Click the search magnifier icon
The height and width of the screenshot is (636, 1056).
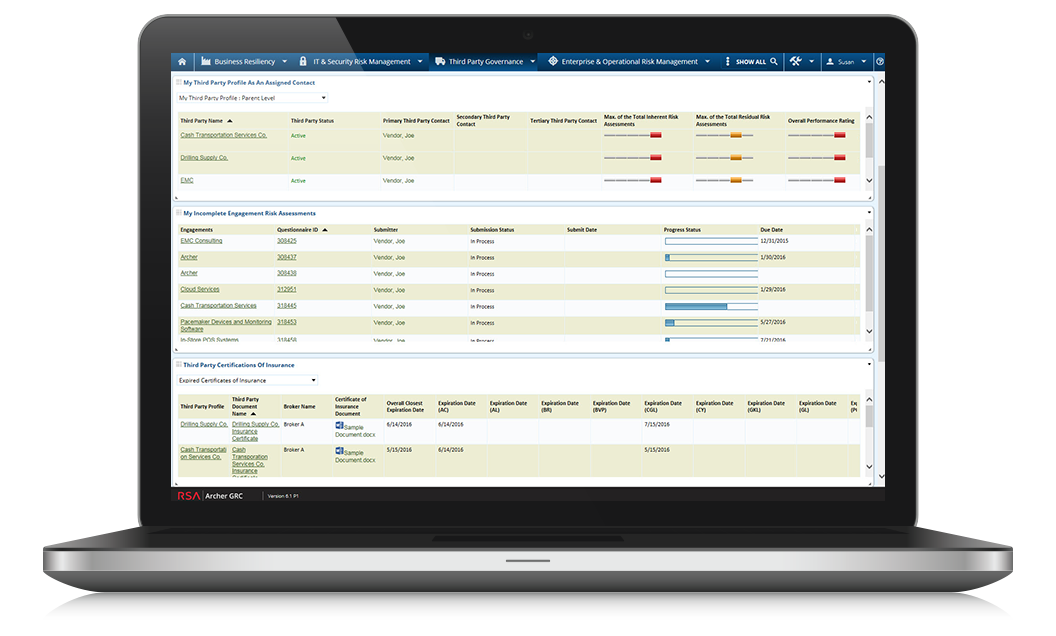(x=774, y=61)
